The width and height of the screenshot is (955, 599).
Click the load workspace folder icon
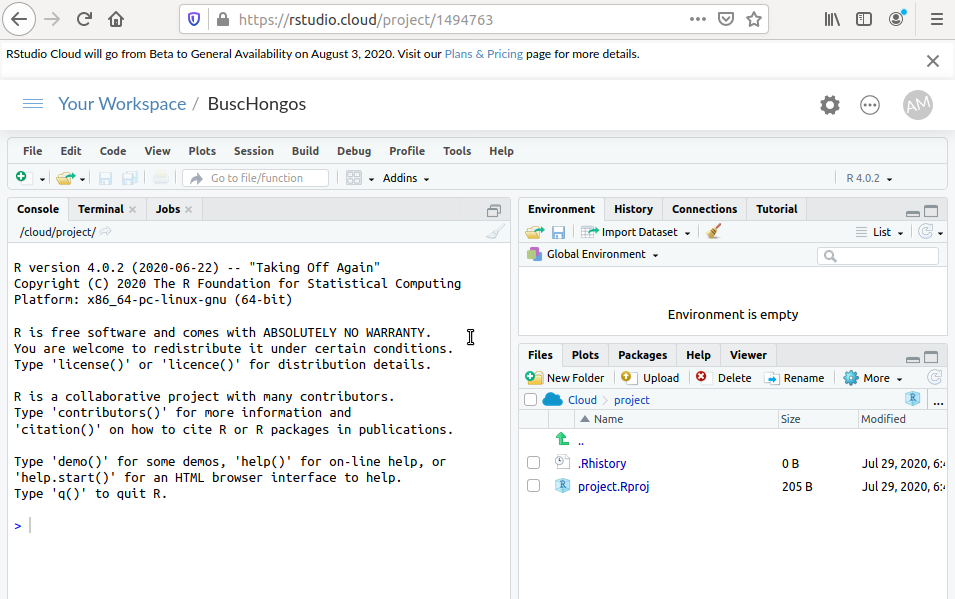(535, 232)
